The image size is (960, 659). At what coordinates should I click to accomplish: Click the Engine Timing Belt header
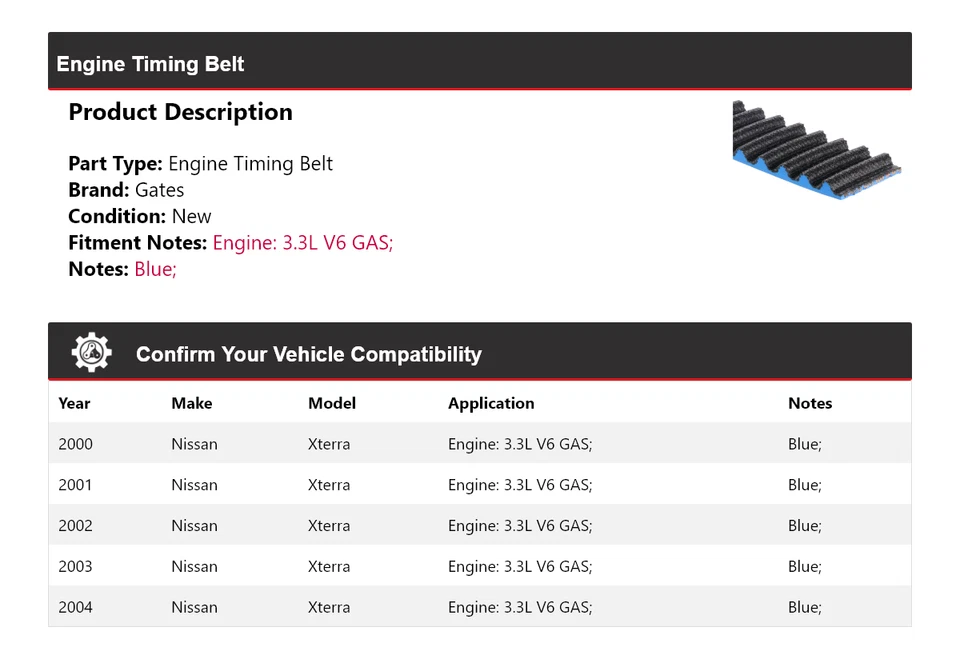151,64
